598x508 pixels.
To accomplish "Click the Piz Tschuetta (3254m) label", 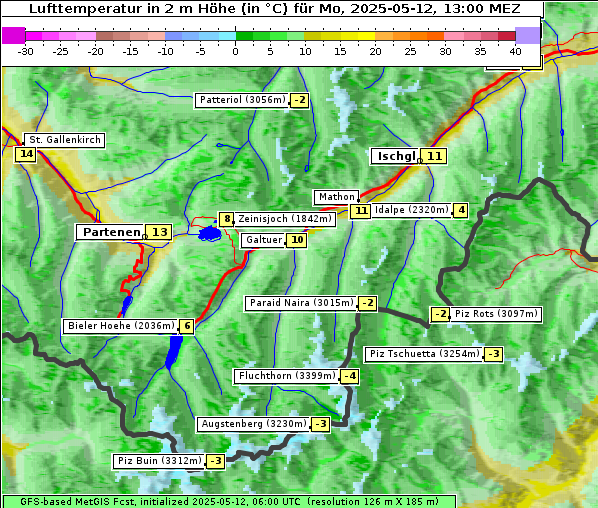I will (x=424, y=354).
